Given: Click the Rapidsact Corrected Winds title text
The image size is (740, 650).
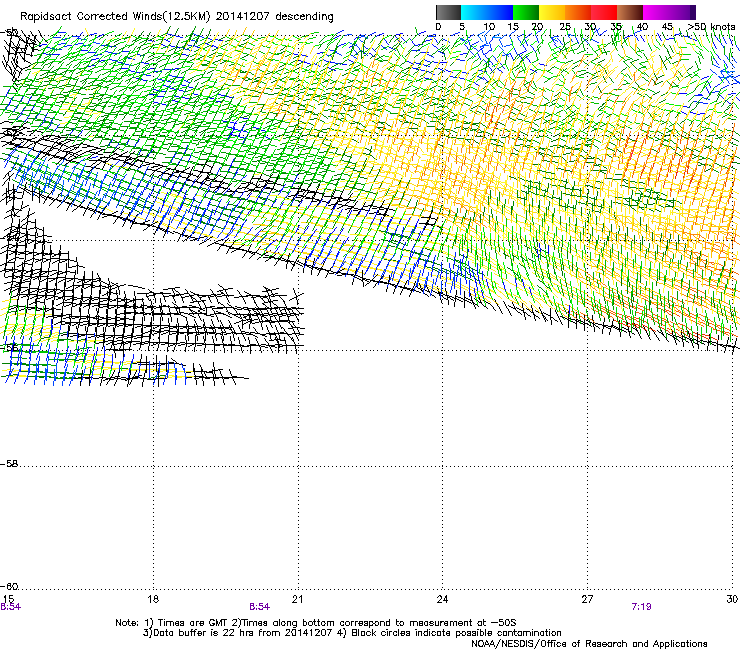Looking at the screenshot, I should (177, 17).
